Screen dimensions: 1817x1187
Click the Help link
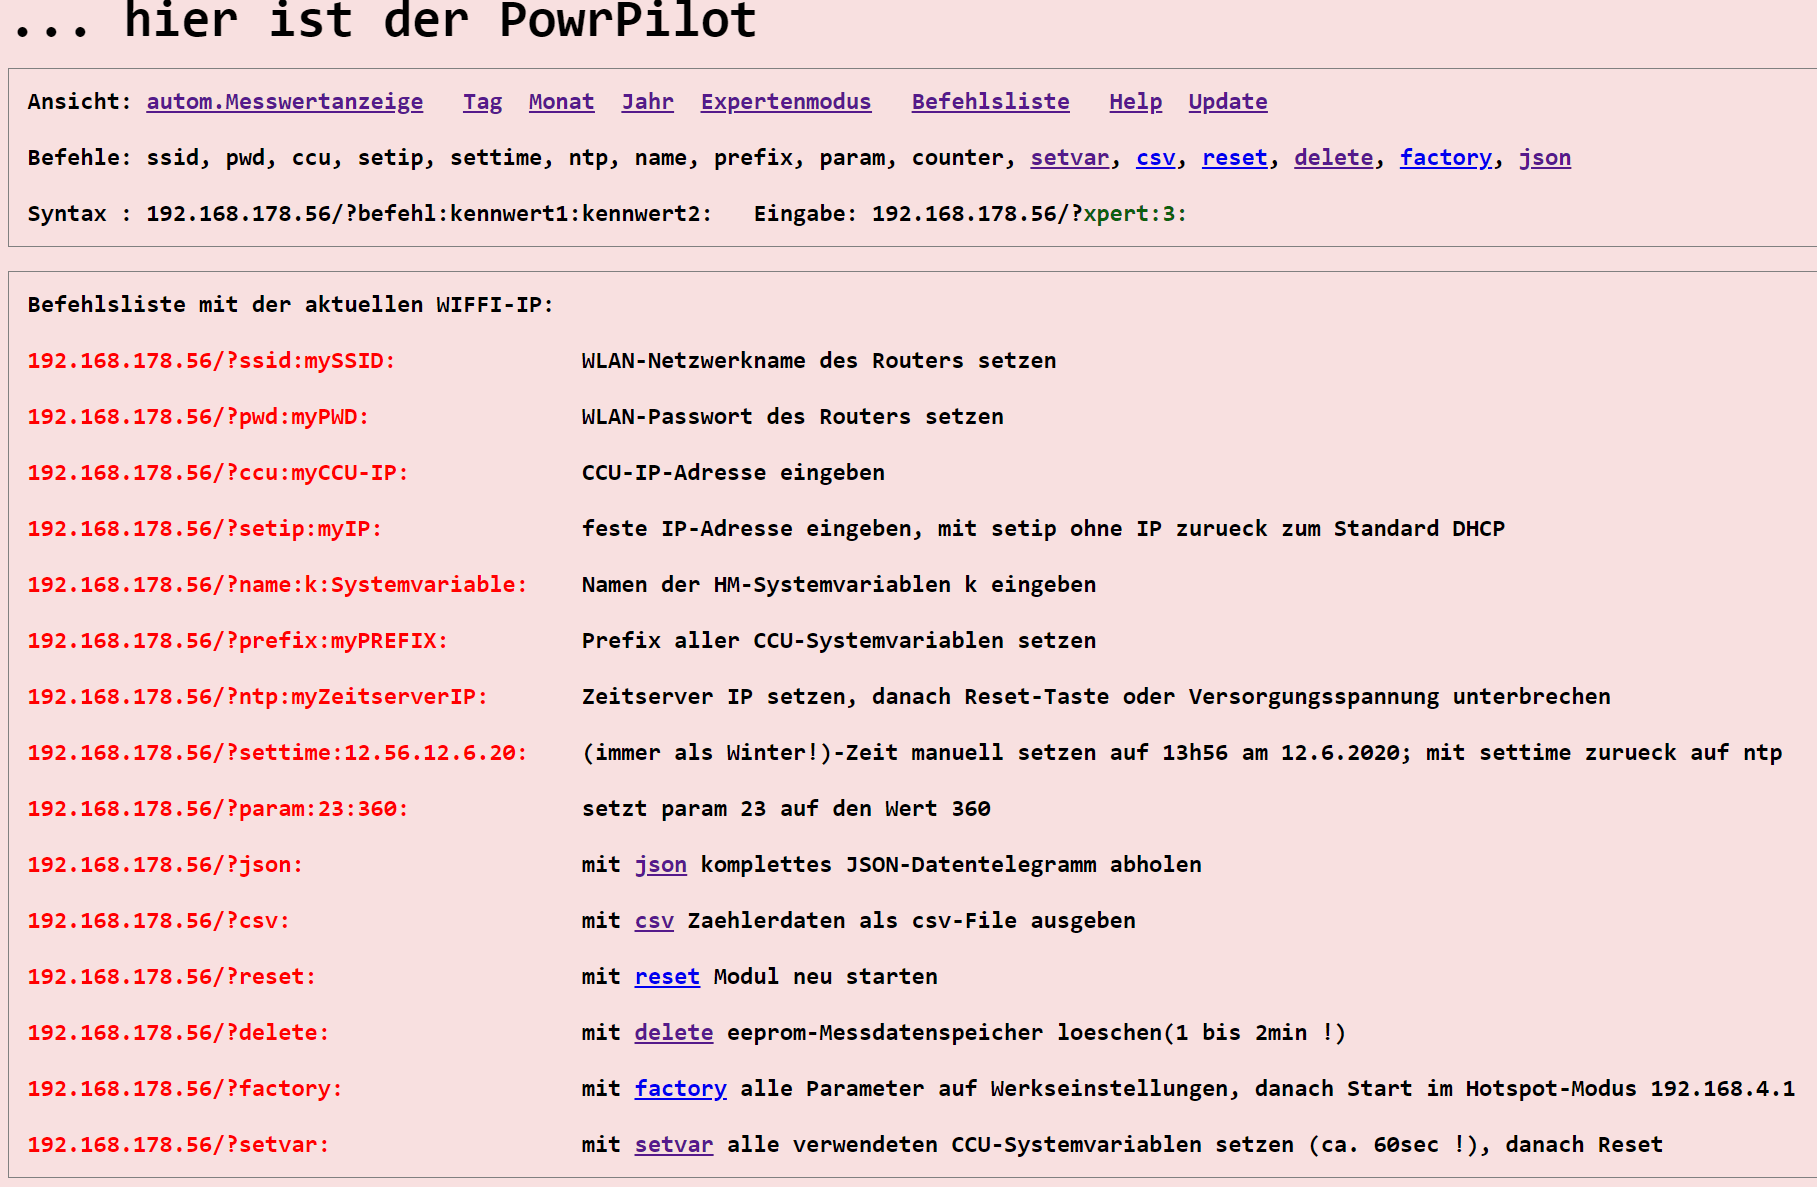tap(1135, 102)
